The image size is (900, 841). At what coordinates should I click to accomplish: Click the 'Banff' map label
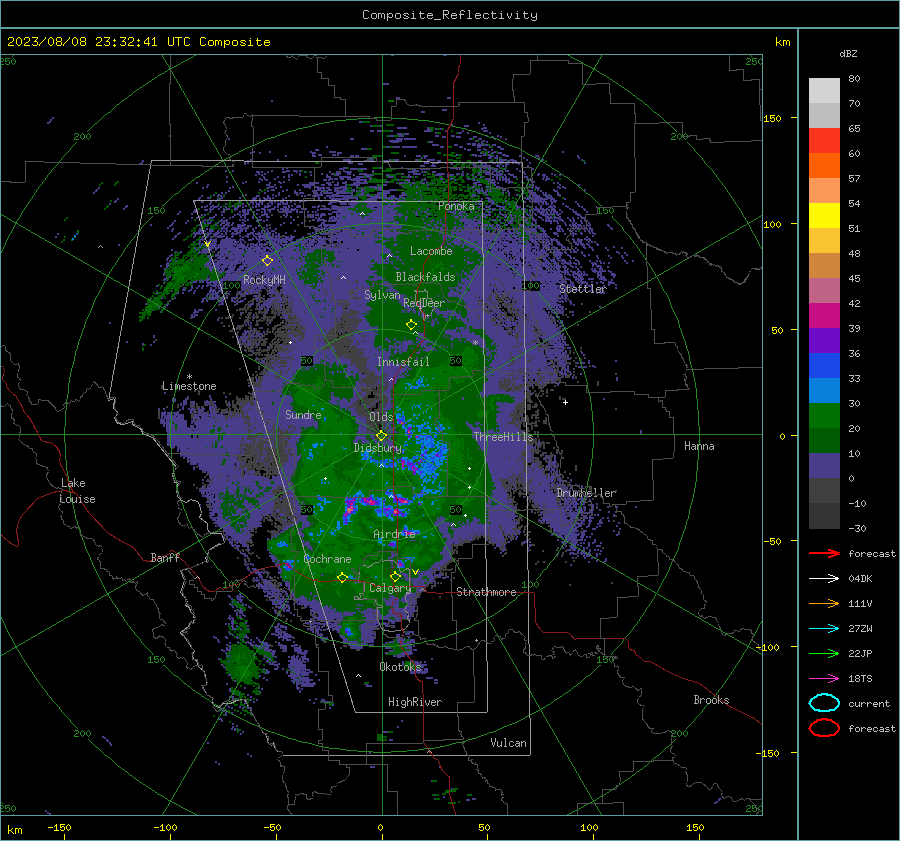pyautogui.click(x=165, y=557)
